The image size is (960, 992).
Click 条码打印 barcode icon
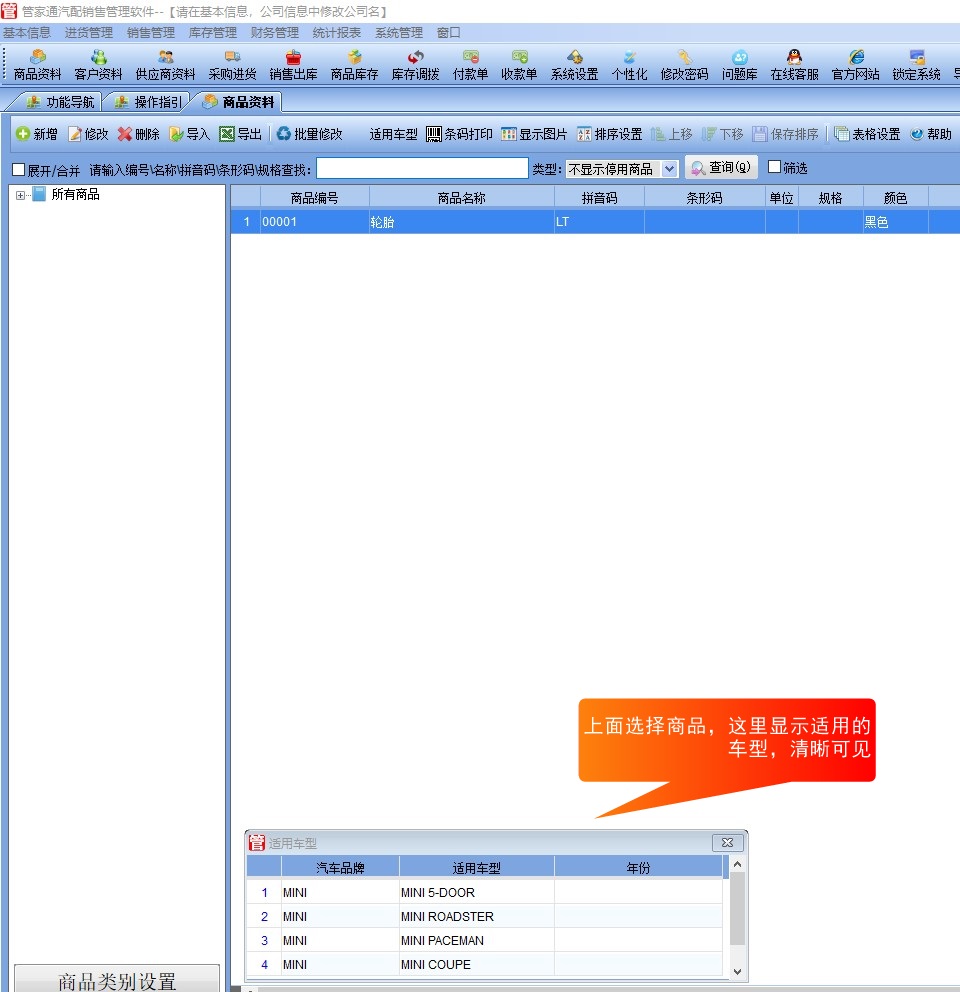(434, 134)
